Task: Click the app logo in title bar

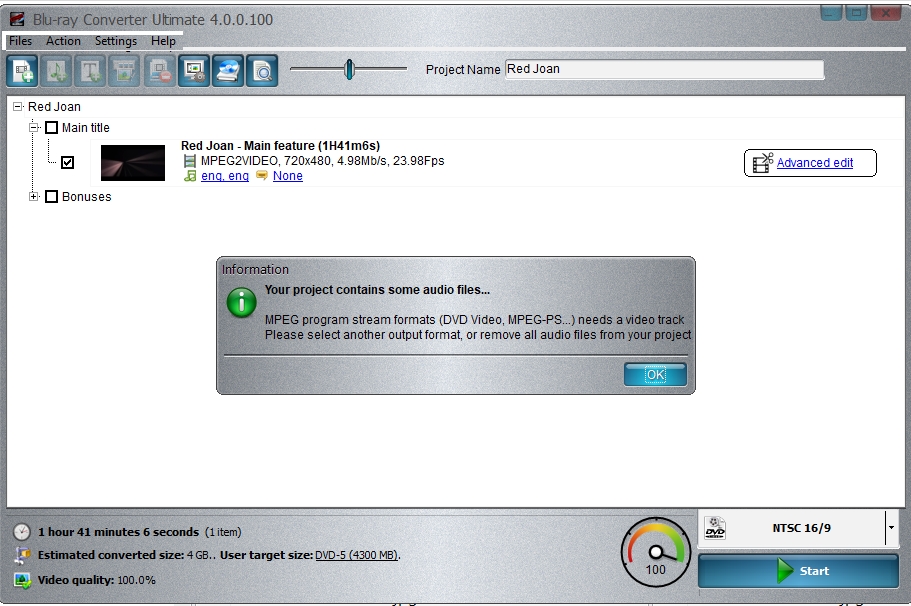Action: (17, 19)
